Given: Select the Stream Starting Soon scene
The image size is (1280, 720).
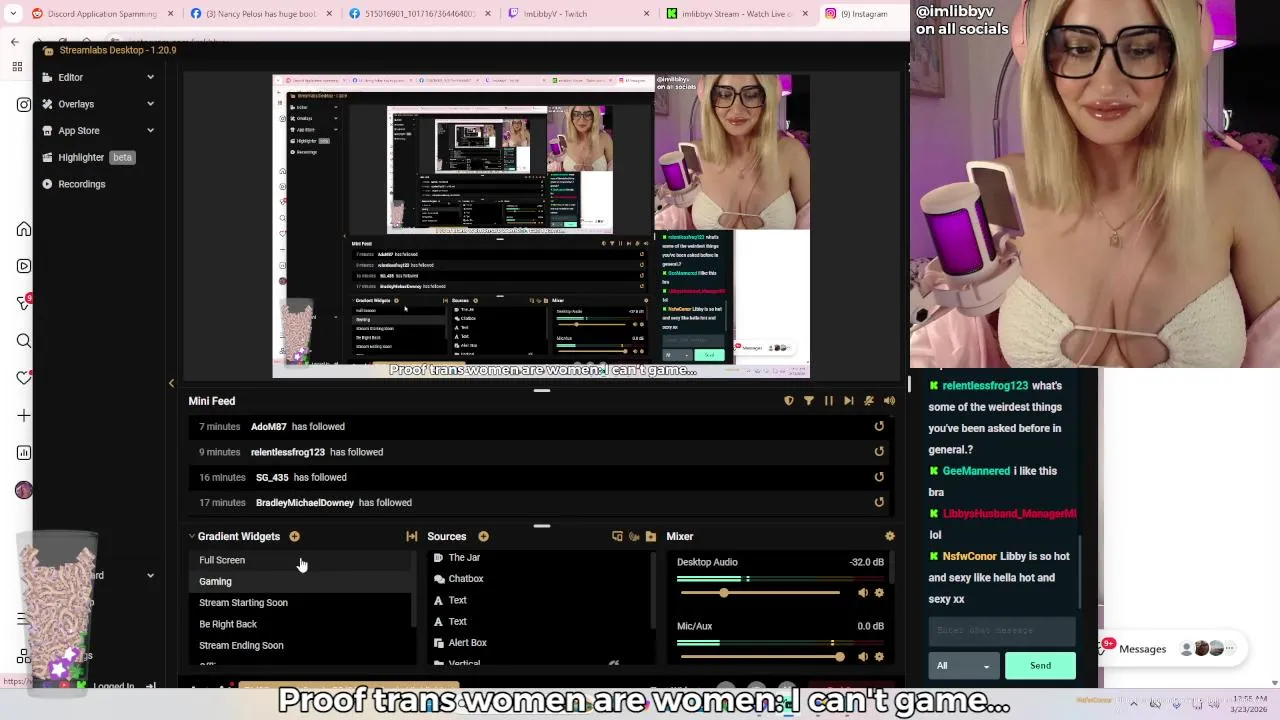Looking at the screenshot, I should pyautogui.click(x=300, y=603).
